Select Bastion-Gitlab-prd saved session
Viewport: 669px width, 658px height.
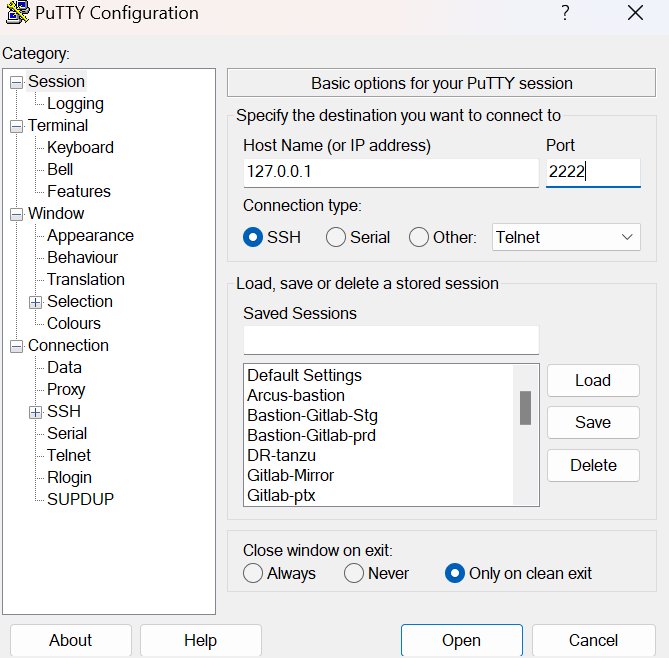[x=379, y=436]
